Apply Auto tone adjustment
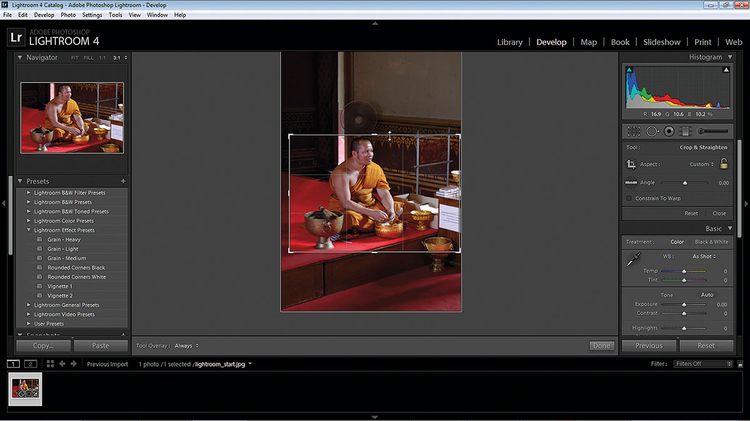 coord(707,295)
